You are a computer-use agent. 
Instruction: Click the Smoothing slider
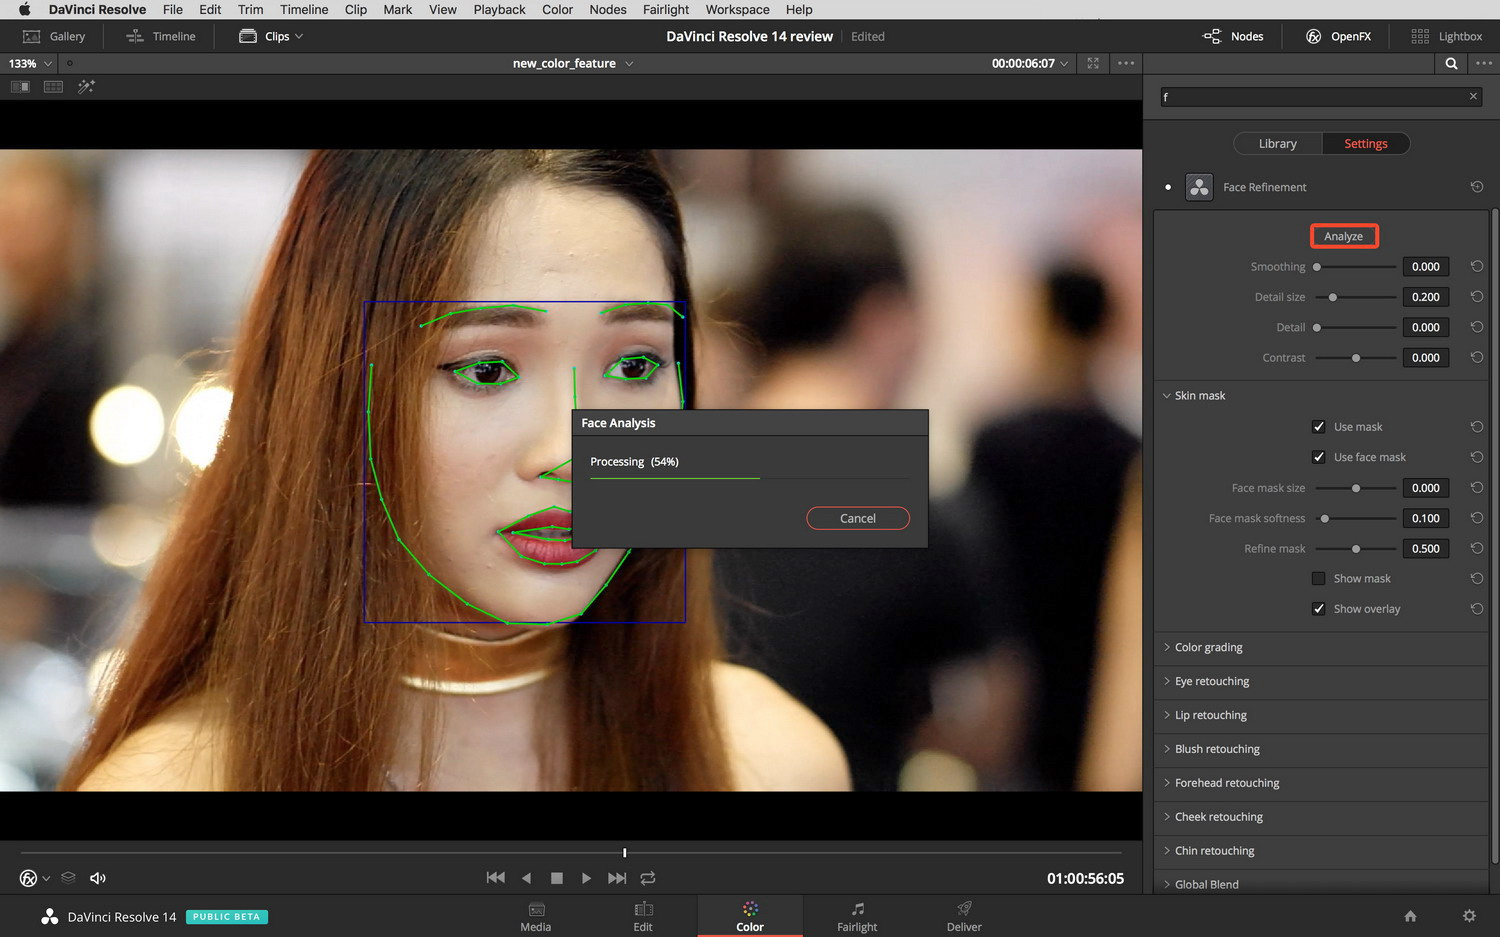(x=1355, y=267)
